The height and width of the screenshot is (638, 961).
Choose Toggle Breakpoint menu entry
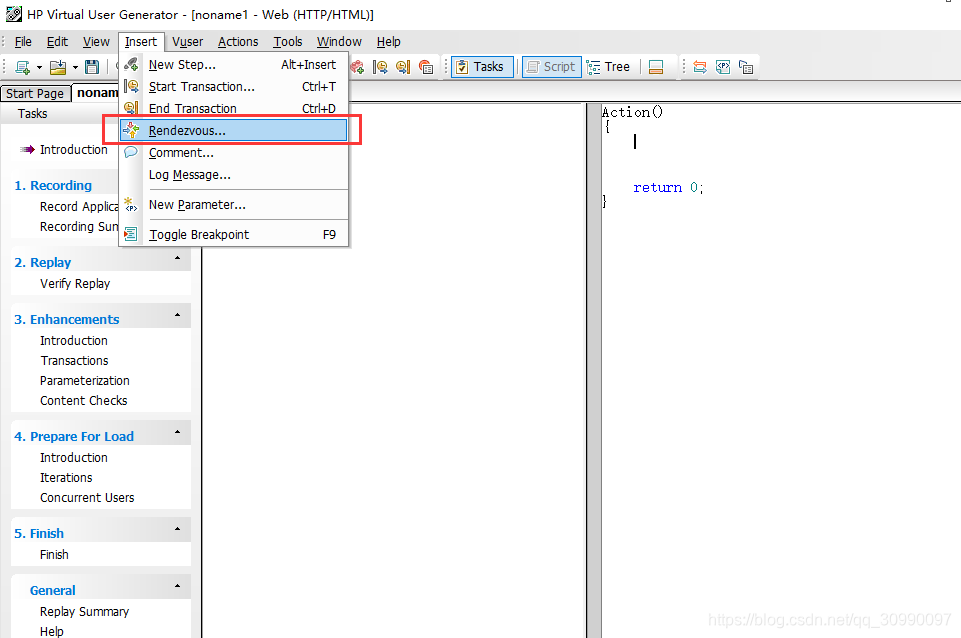(234, 235)
